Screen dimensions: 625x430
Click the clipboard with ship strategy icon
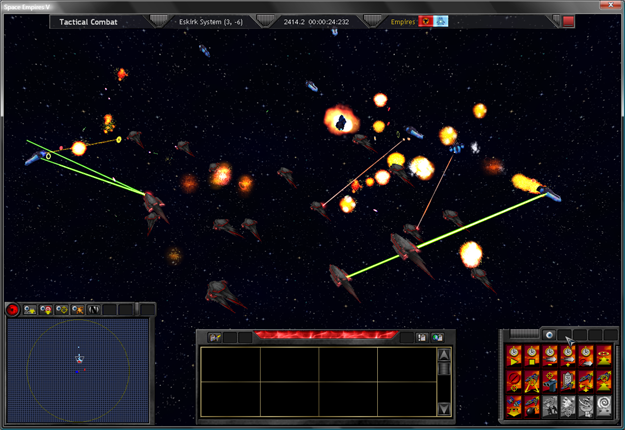568,381
